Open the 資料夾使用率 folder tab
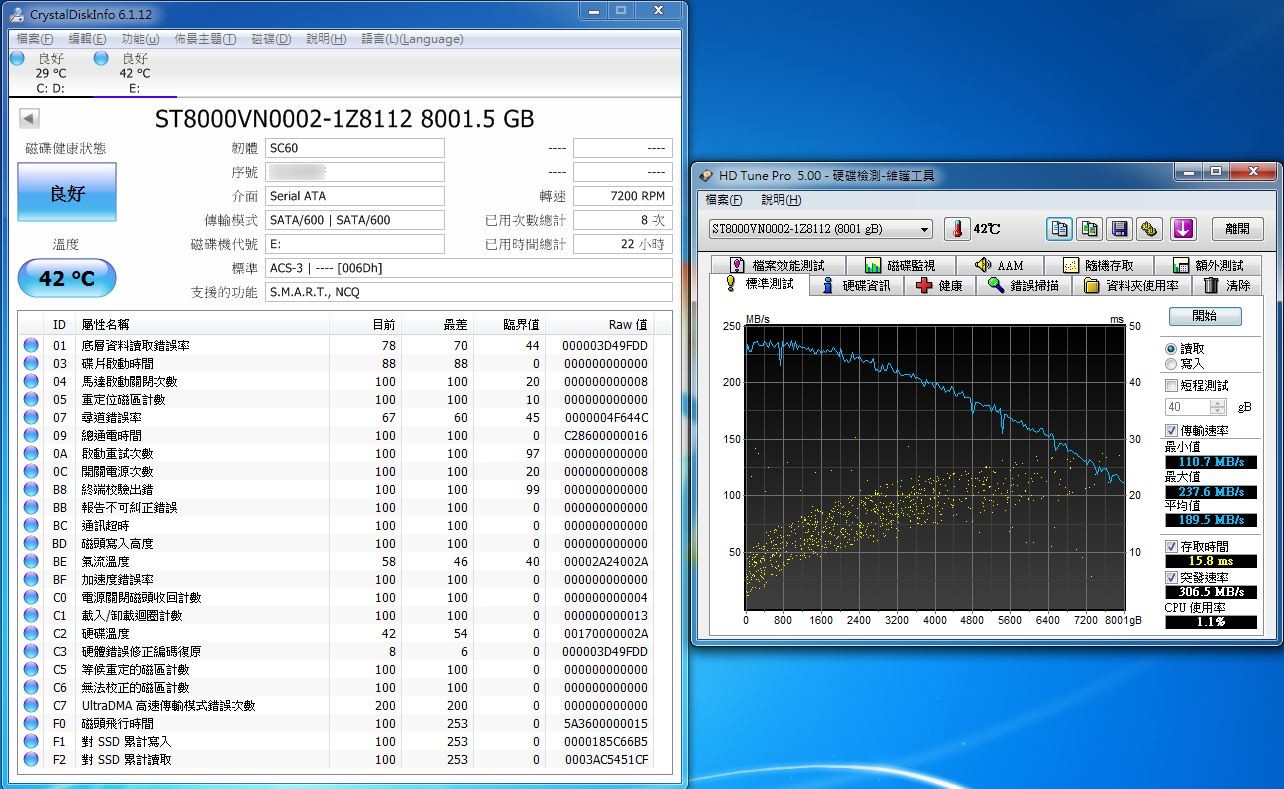This screenshot has height=789, width=1284. (x=1131, y=285)
